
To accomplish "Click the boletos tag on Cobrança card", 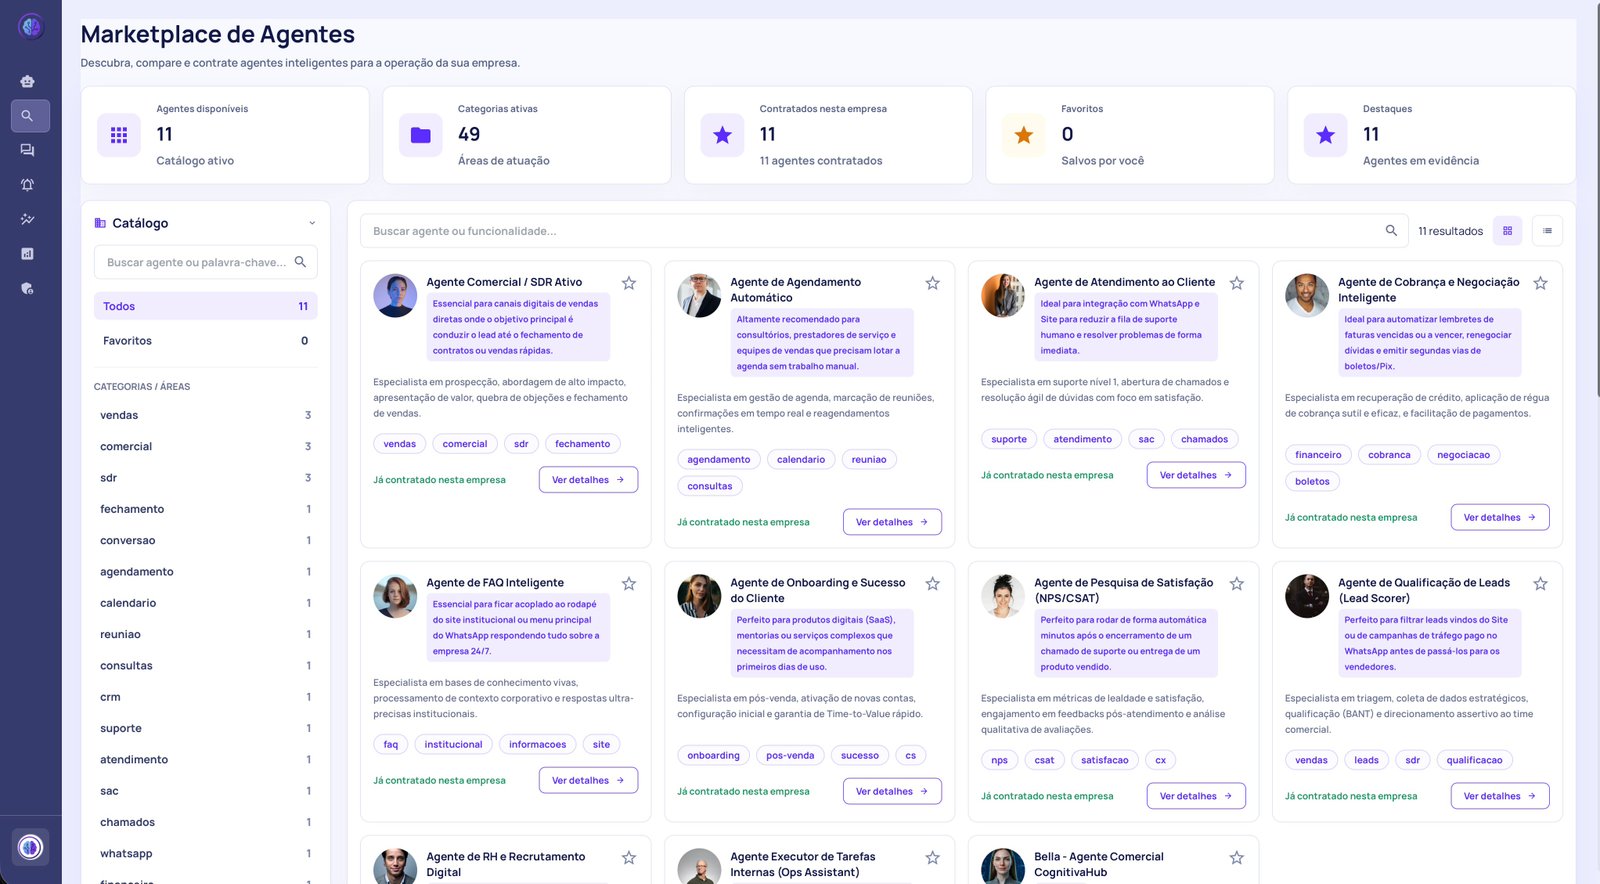I will tap(1312, 481).
